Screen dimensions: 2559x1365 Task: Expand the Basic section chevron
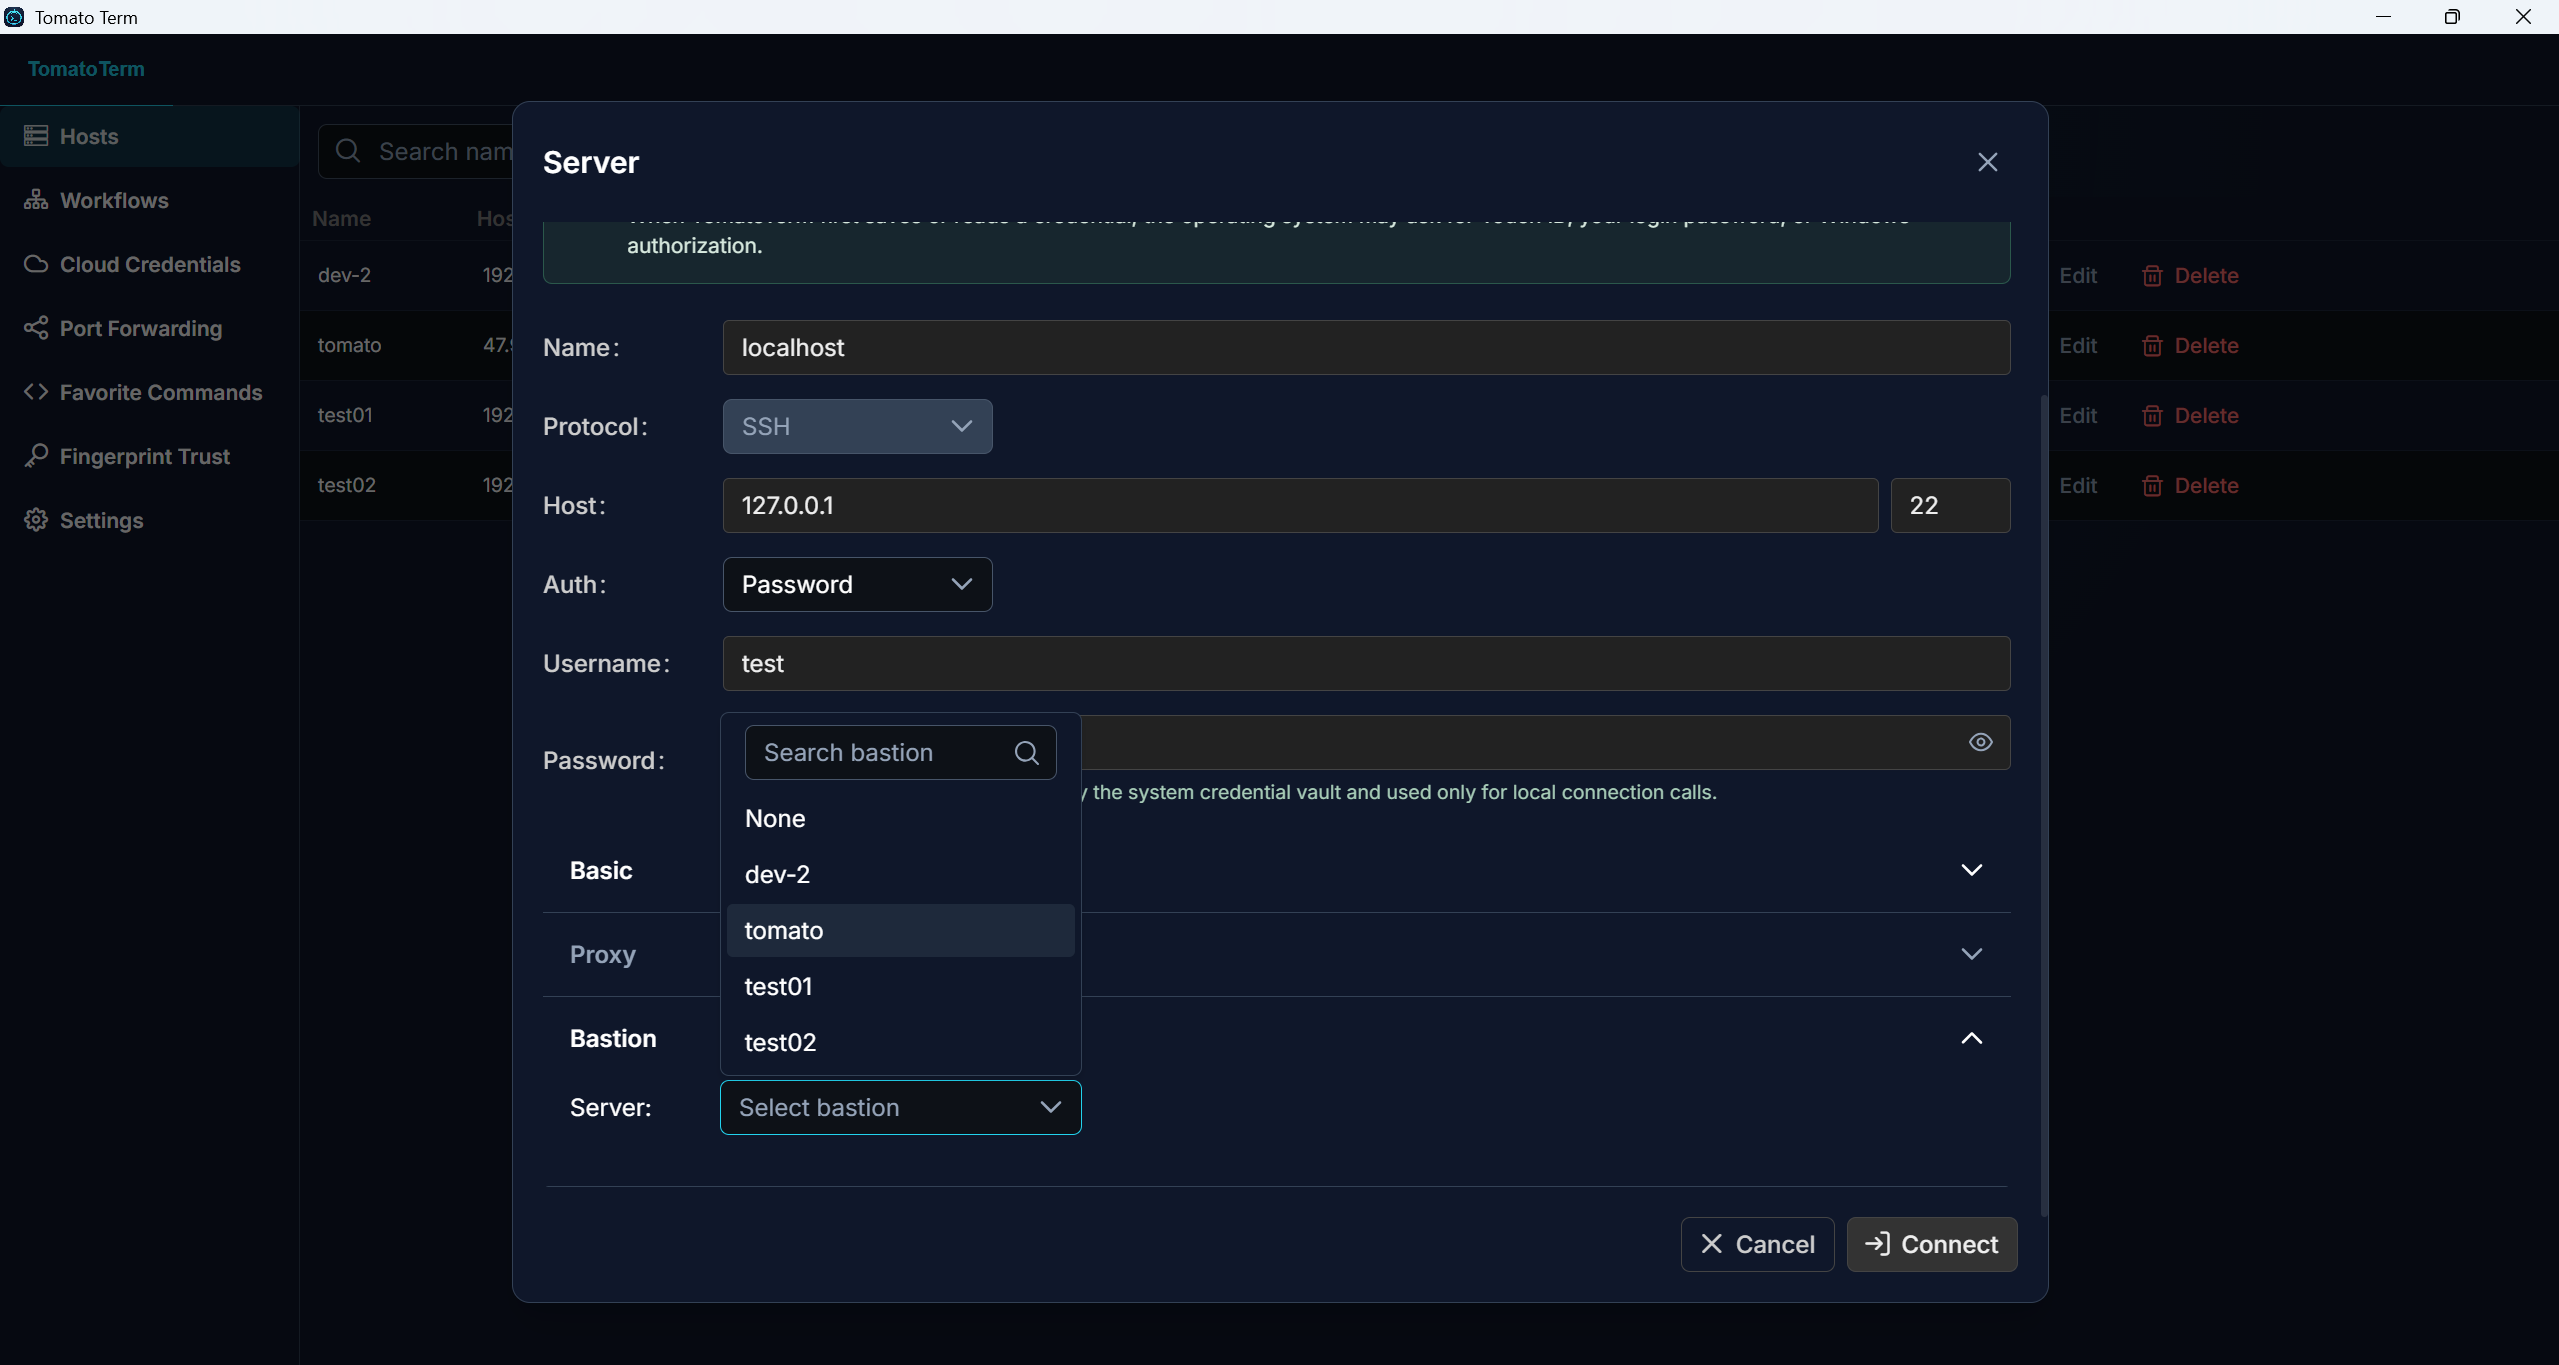[1971, 870]
